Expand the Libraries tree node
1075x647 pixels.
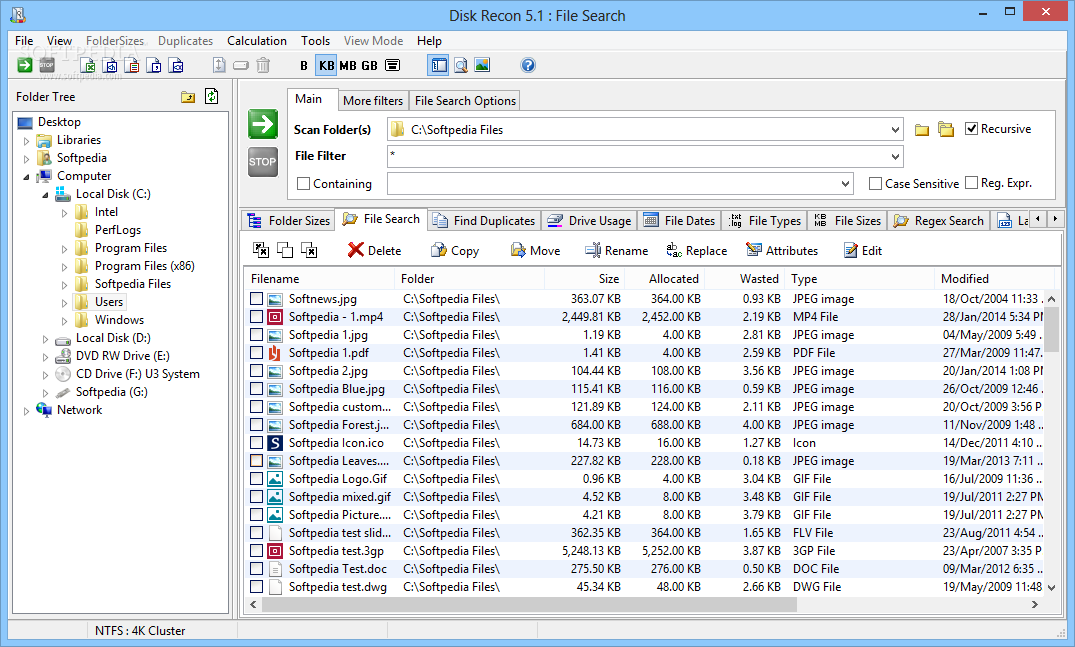pos(27,141)
